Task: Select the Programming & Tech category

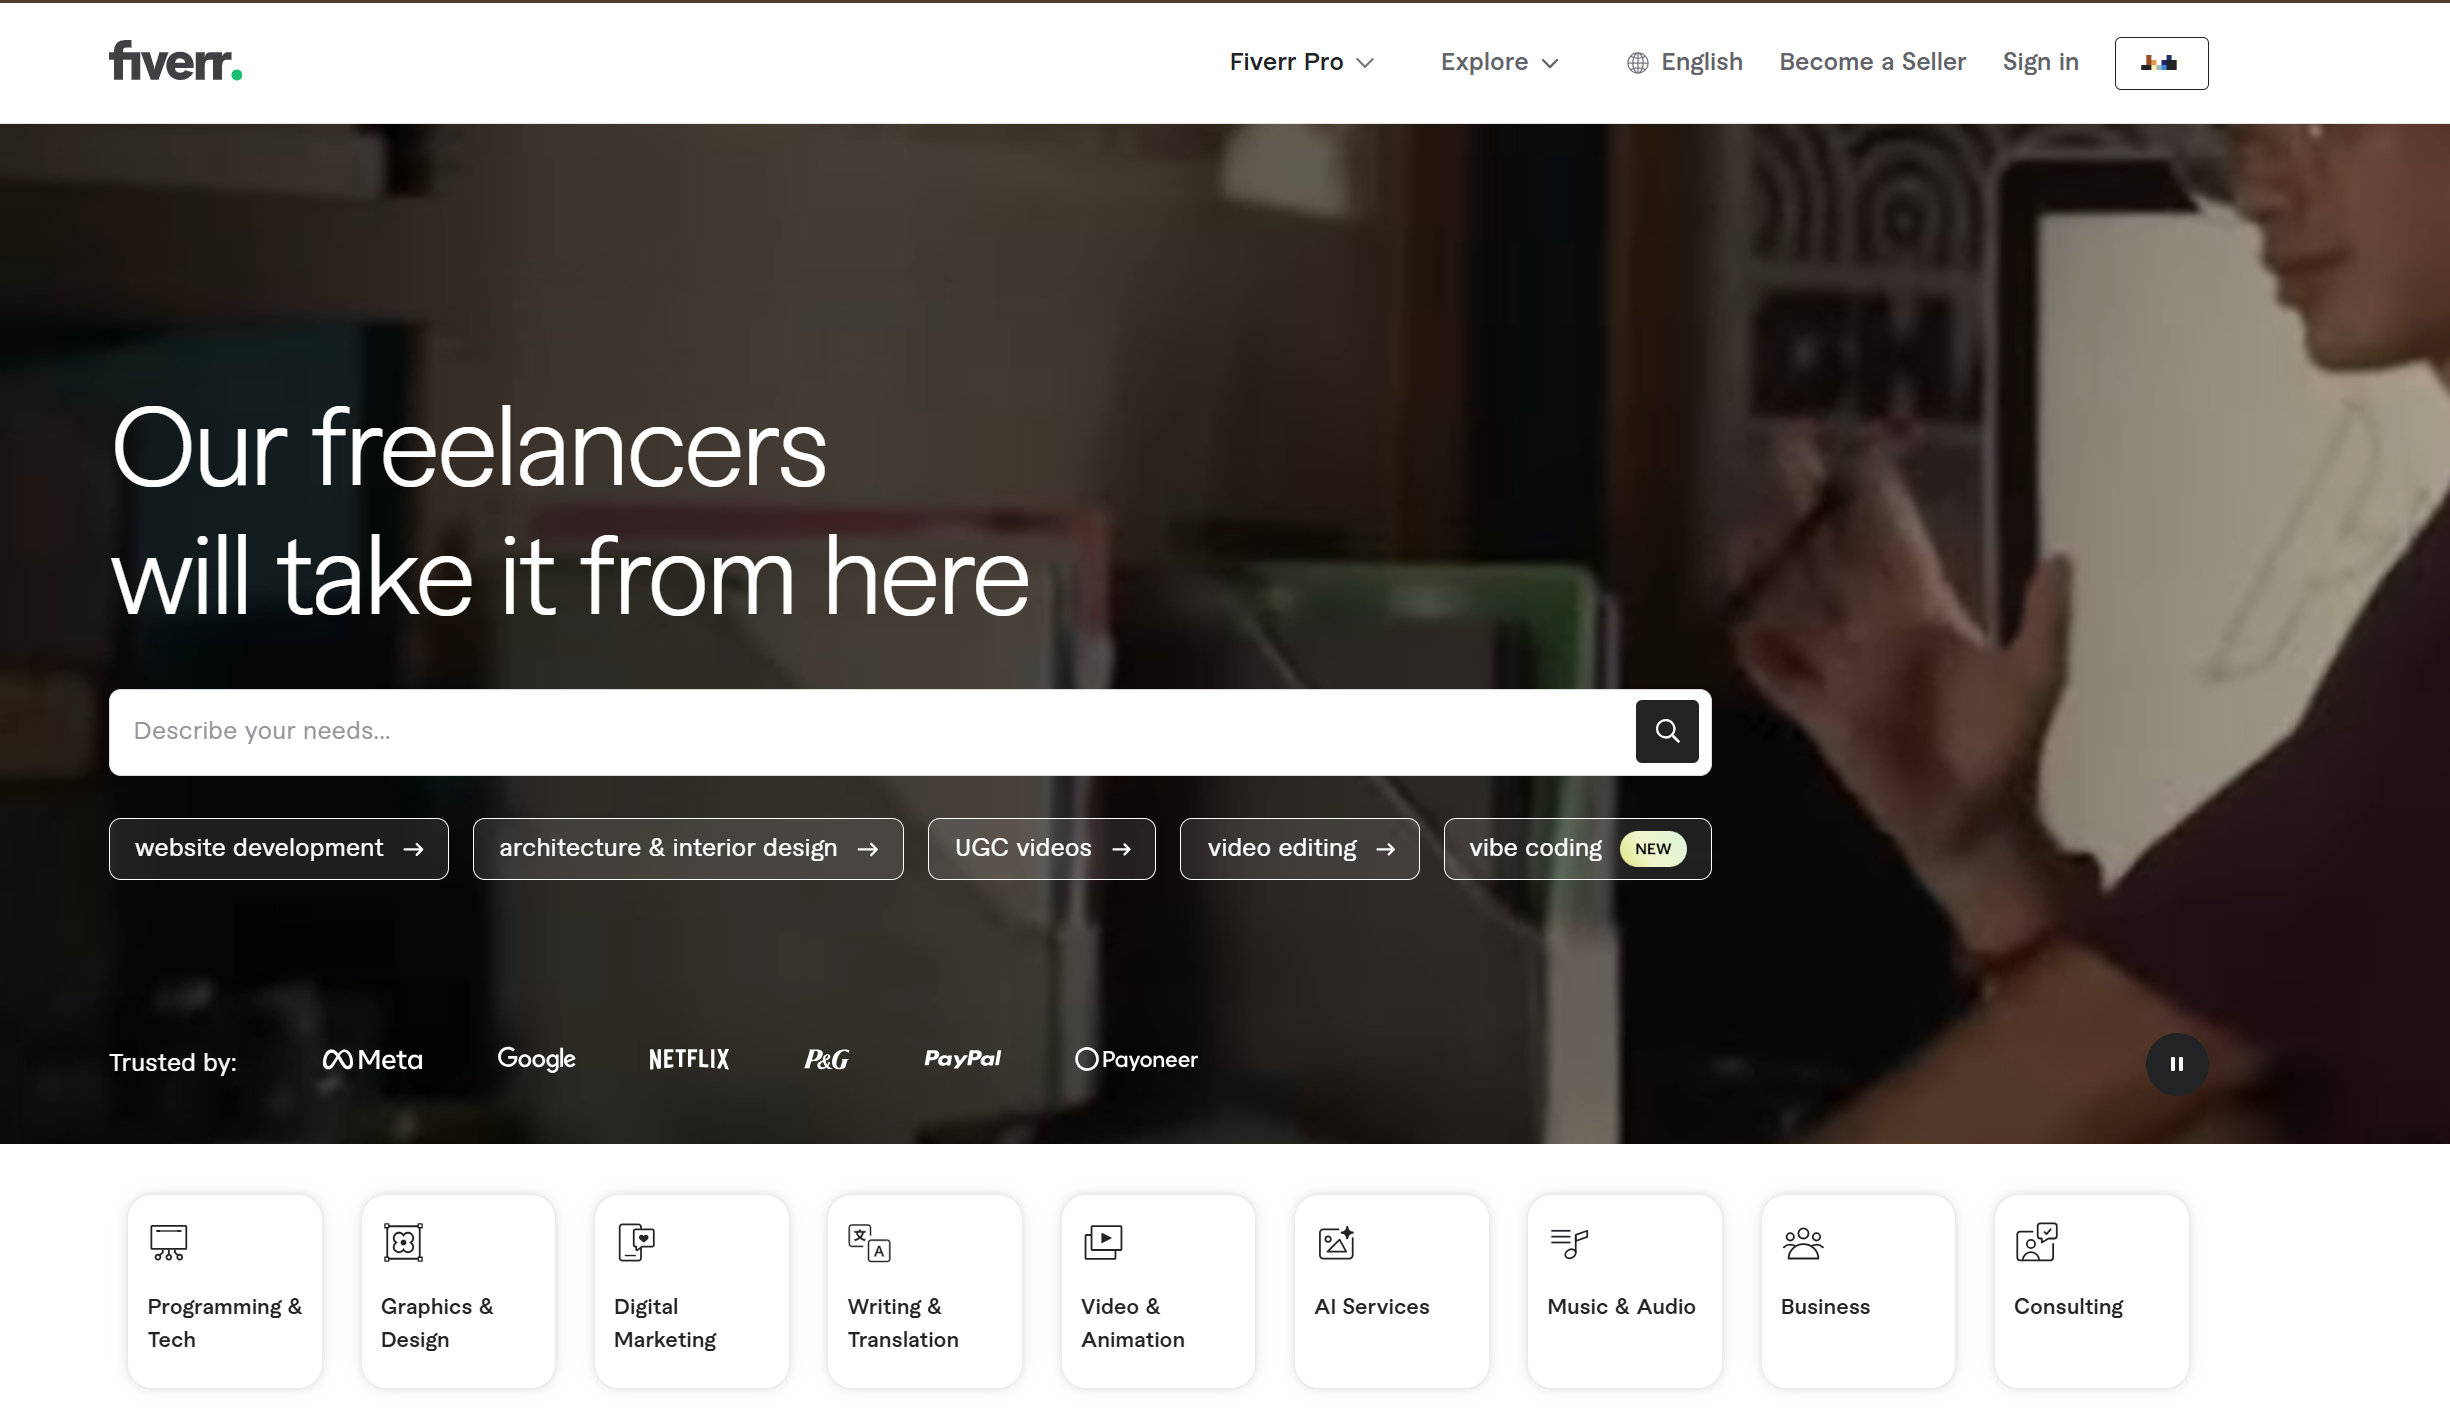Action: (x=224, y=1290)
